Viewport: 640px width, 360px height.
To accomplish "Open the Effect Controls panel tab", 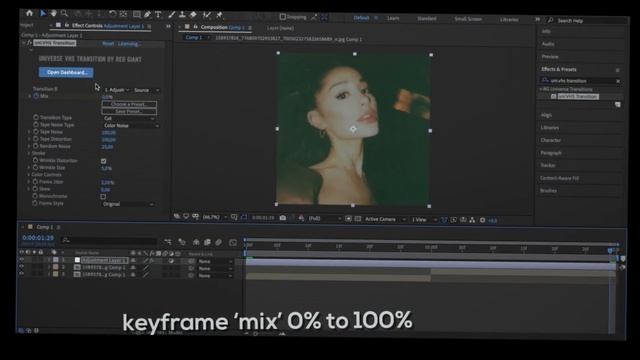I will (x=108, y=26).
